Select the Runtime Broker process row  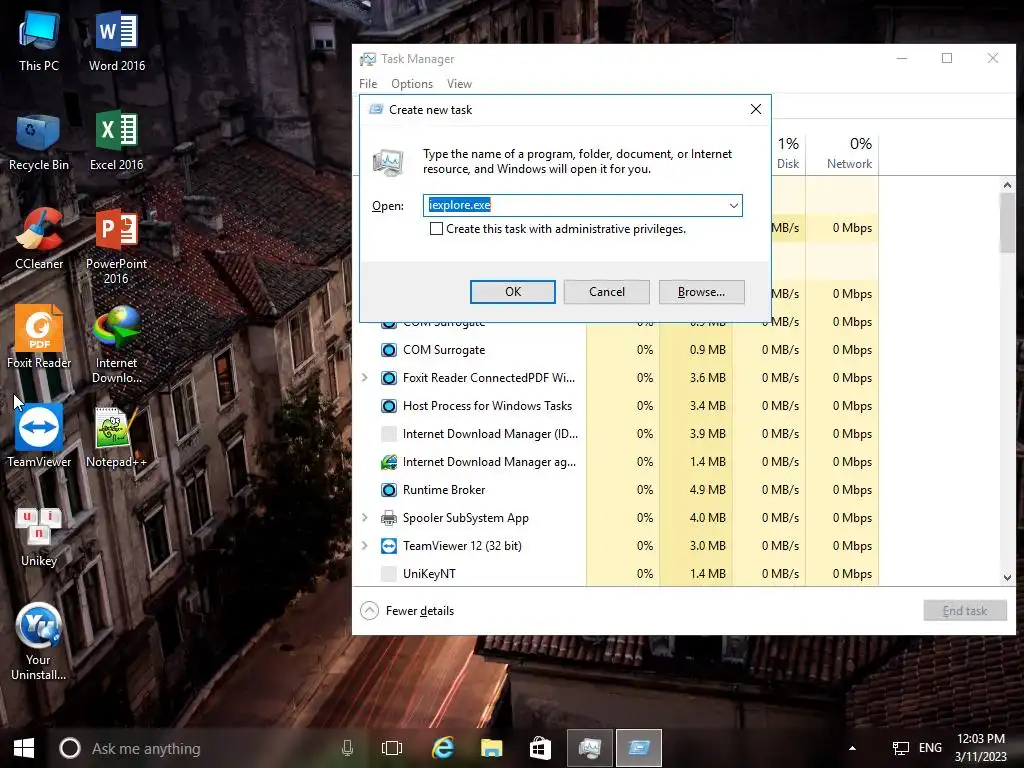click(616, 490)
